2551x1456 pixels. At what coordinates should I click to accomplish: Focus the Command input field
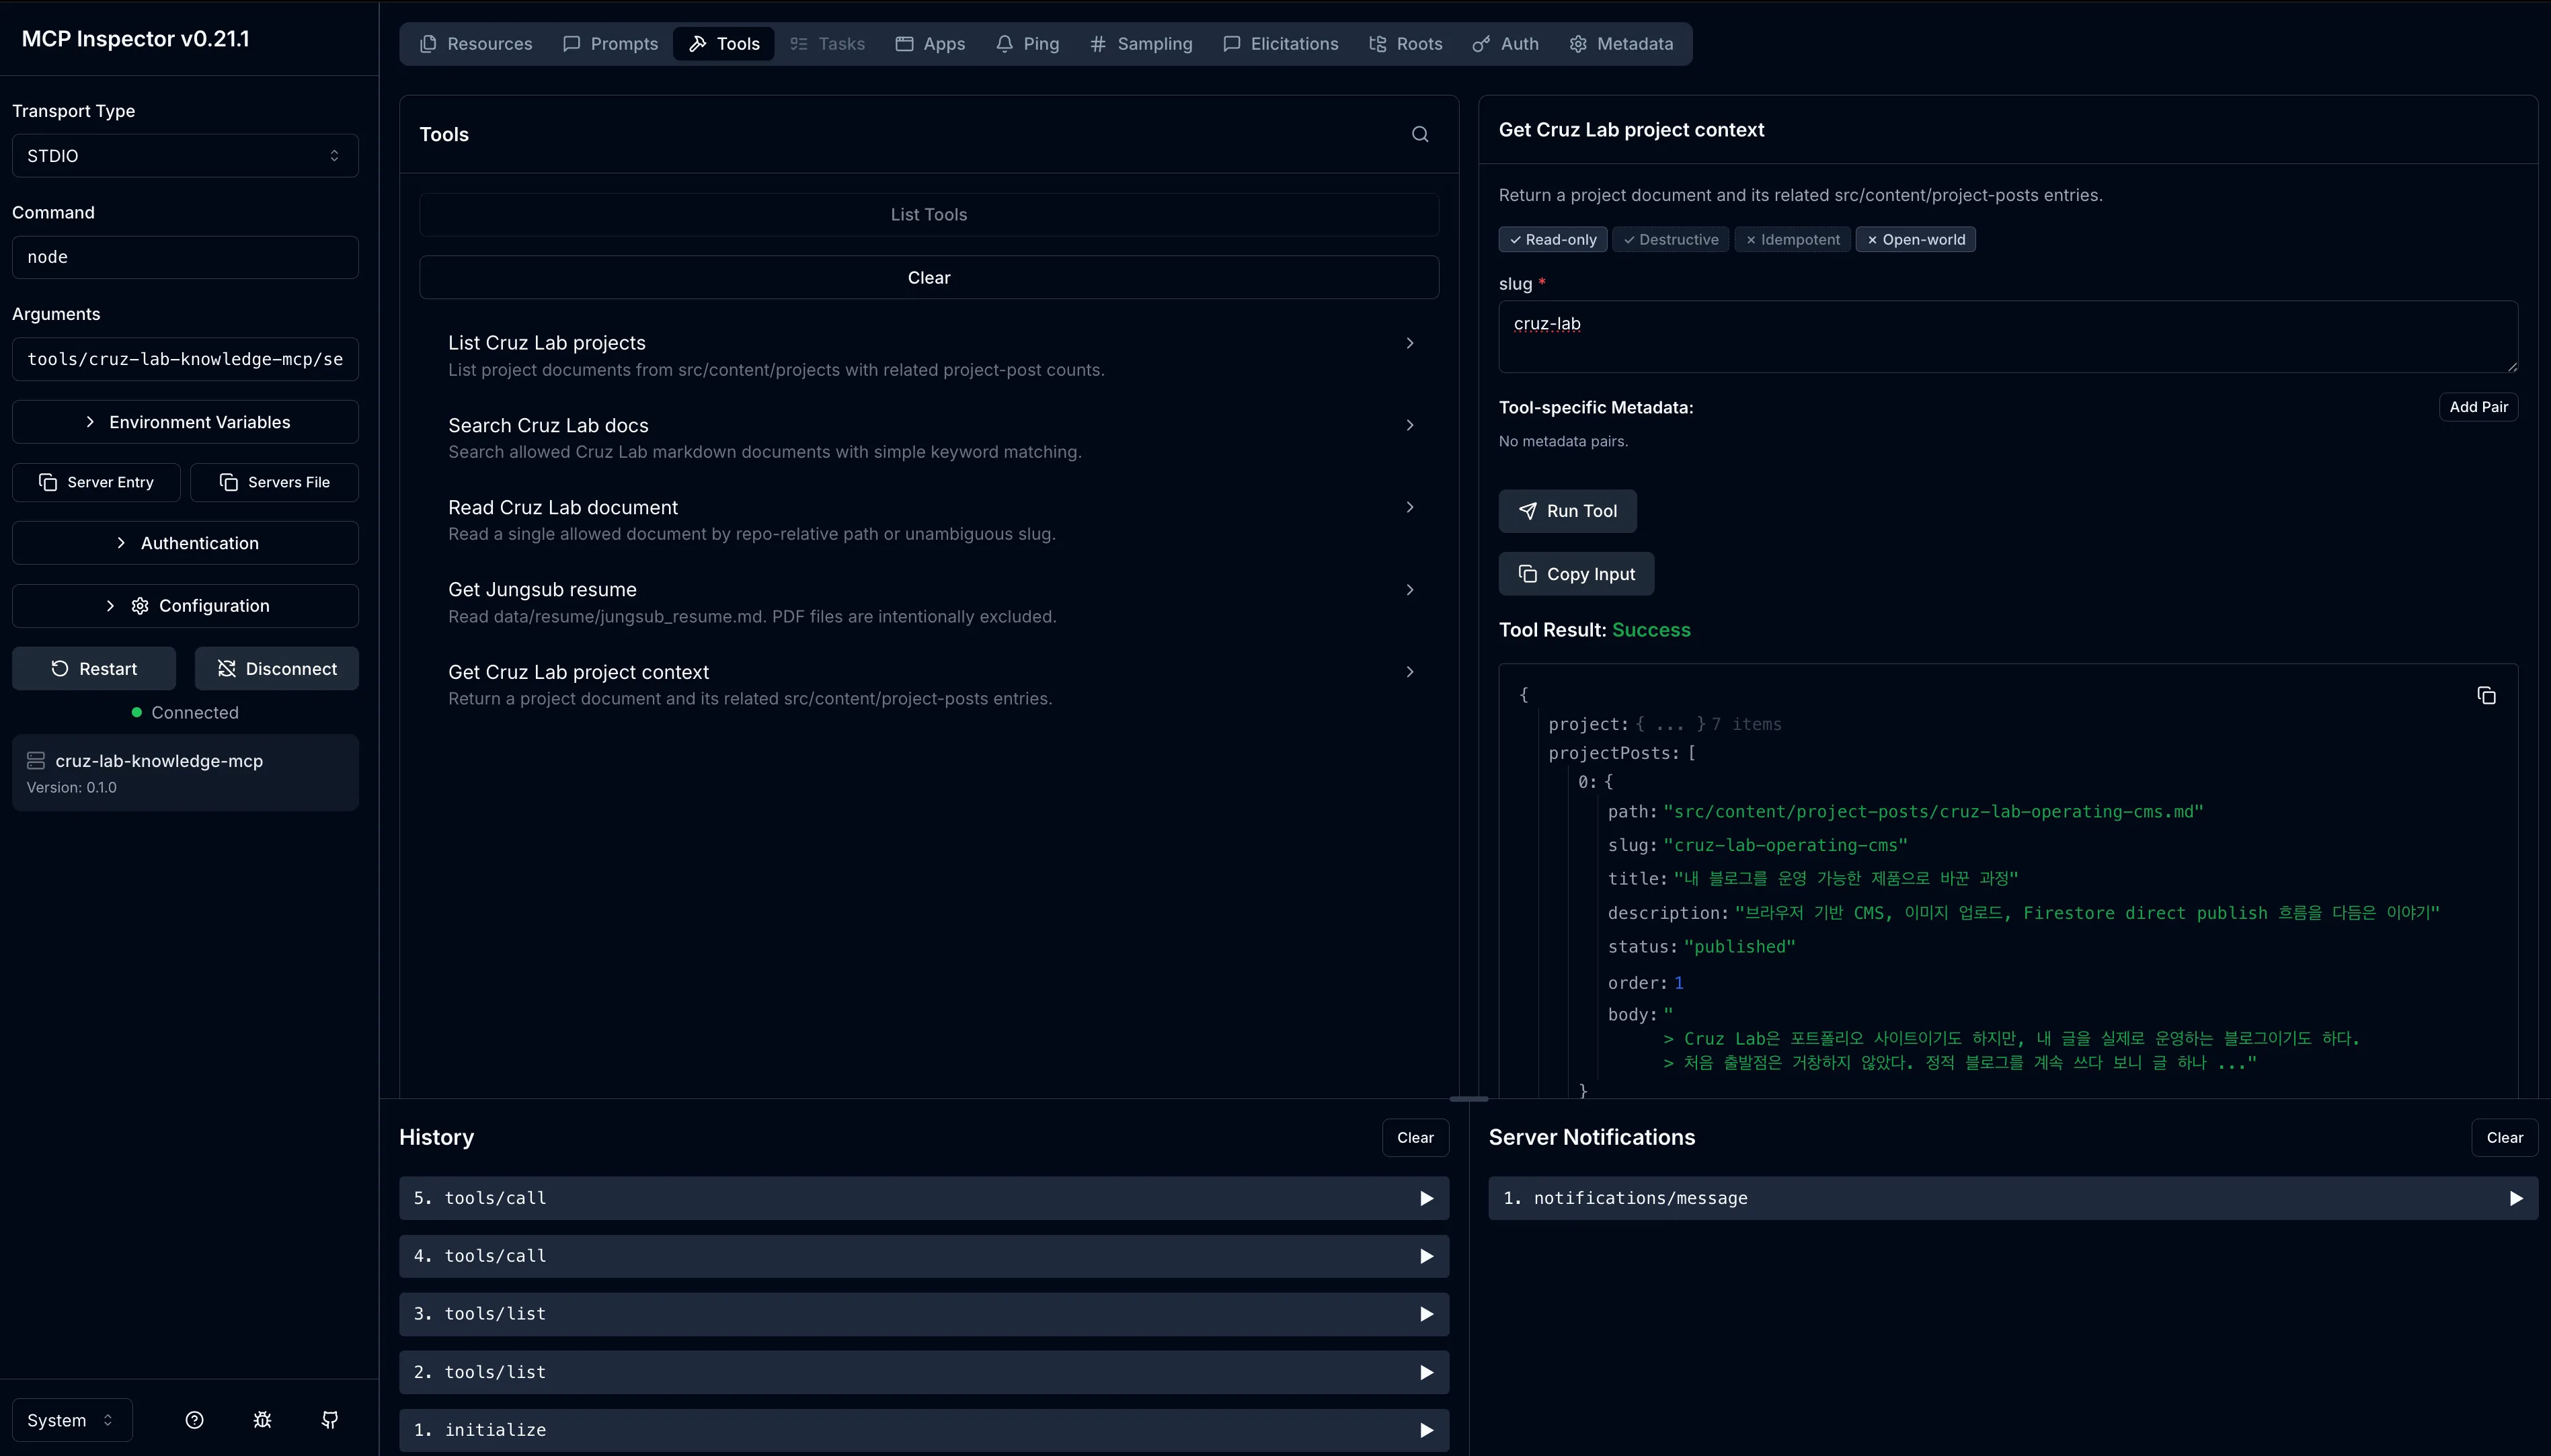point(185,257)
